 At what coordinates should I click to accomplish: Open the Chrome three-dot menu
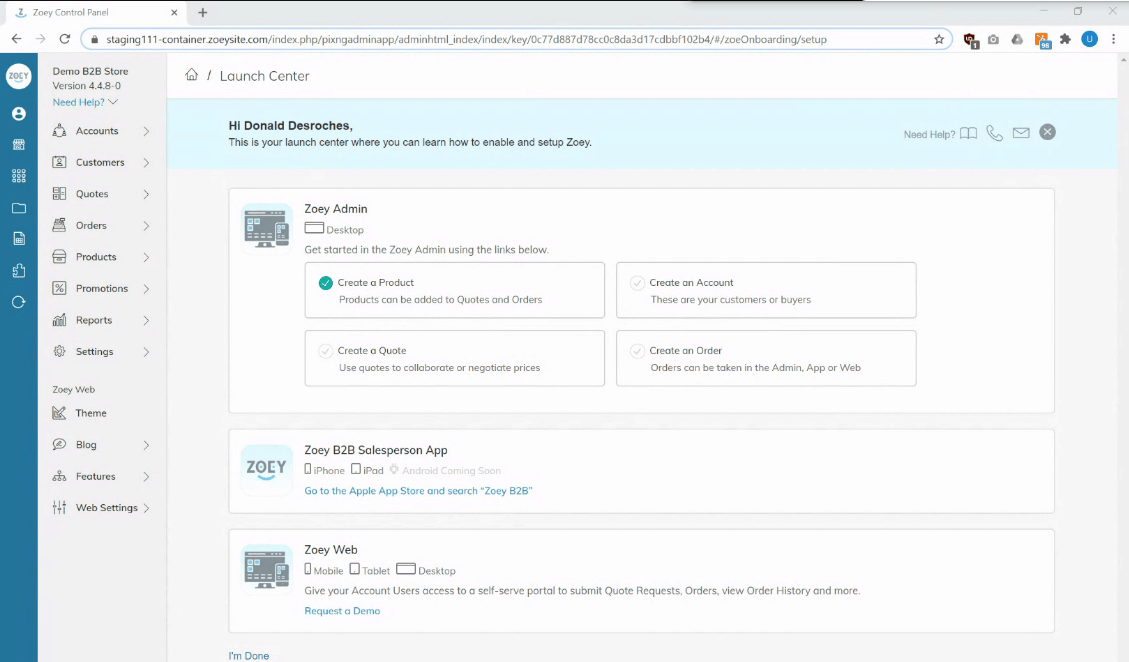[1113, 40]
